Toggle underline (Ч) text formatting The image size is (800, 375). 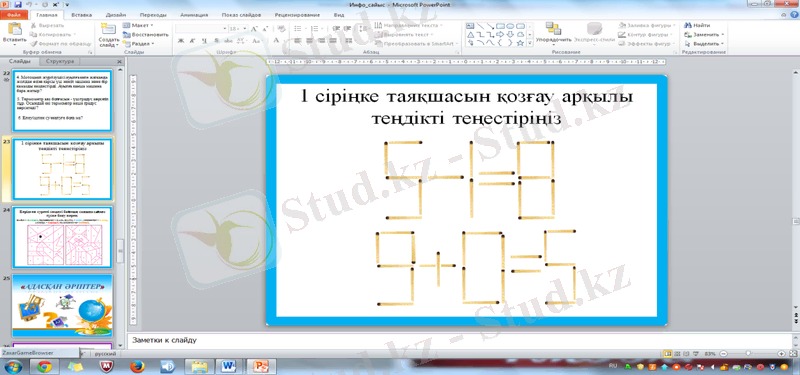tap(205, 40)
